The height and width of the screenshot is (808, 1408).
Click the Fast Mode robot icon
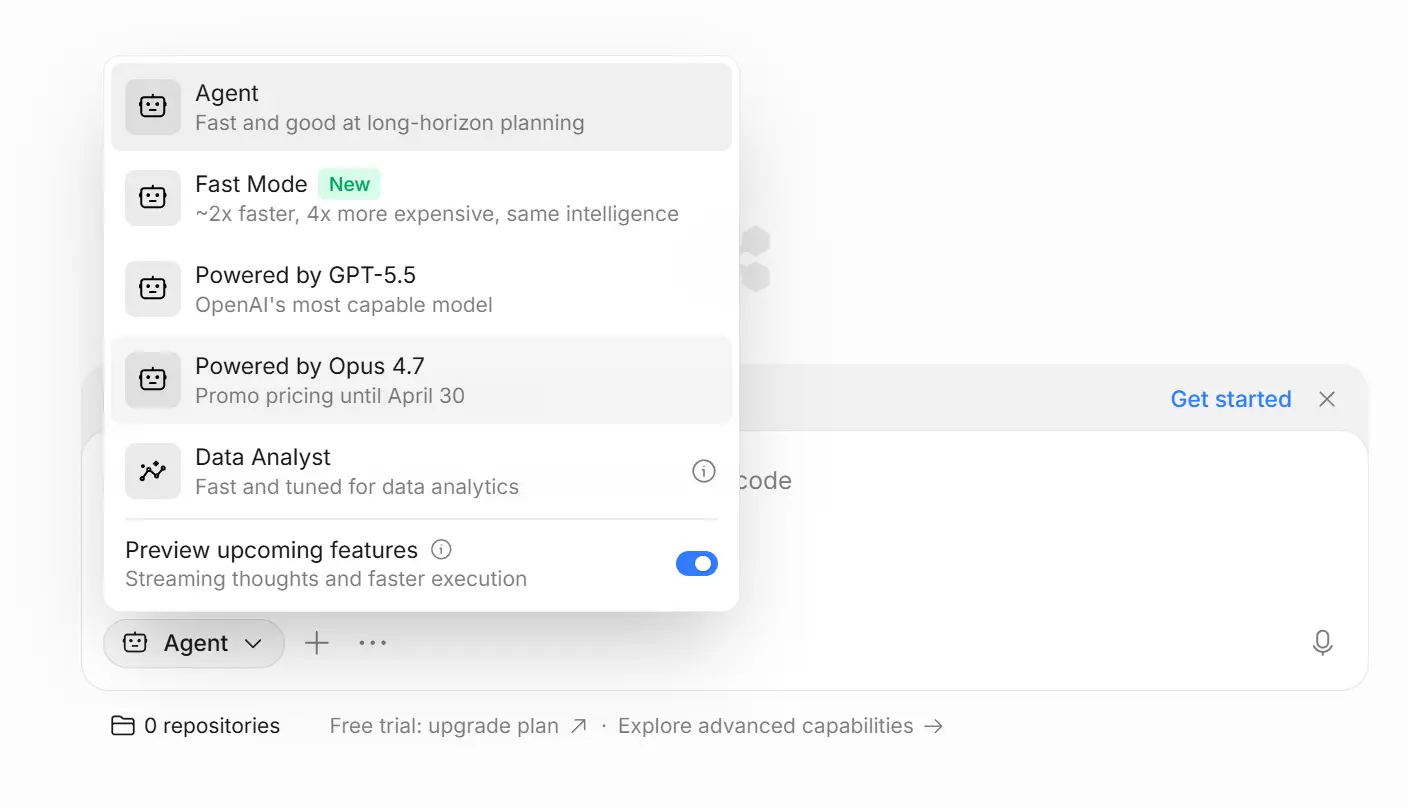tap(153, 198)
